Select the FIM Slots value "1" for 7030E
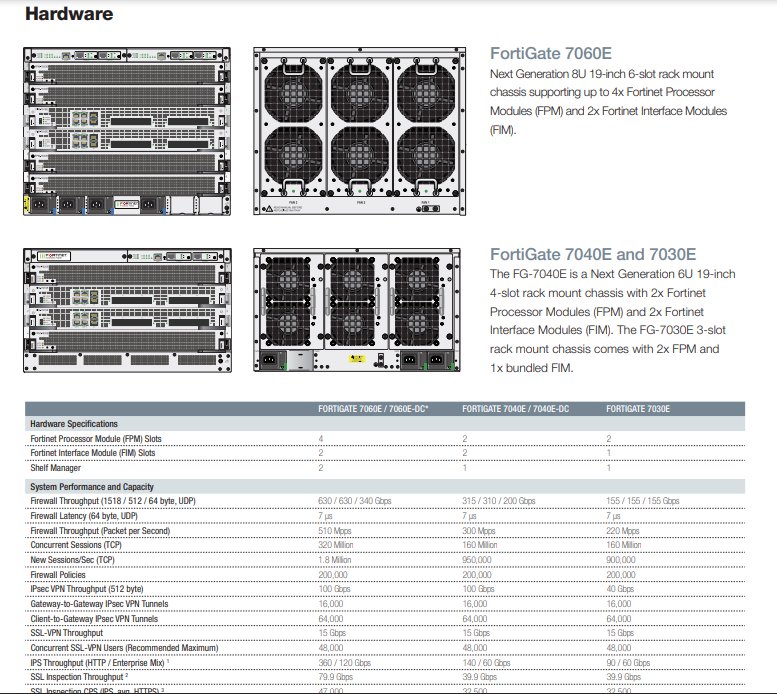The image size is (777, 694). [x=609, y=453]
